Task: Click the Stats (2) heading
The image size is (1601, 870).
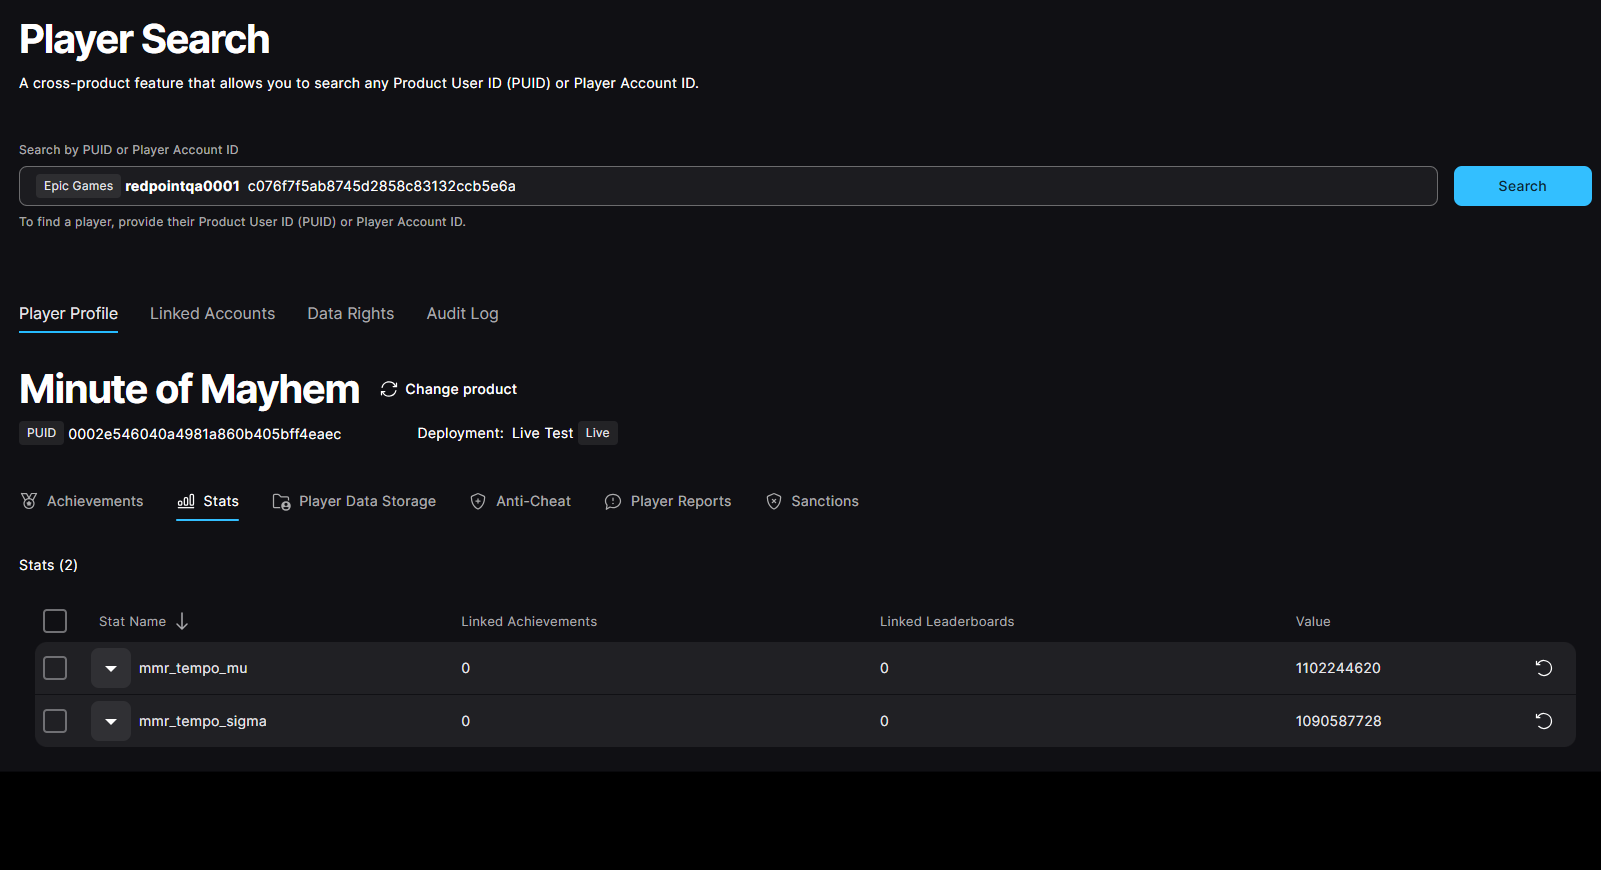Action: [48, 565]
